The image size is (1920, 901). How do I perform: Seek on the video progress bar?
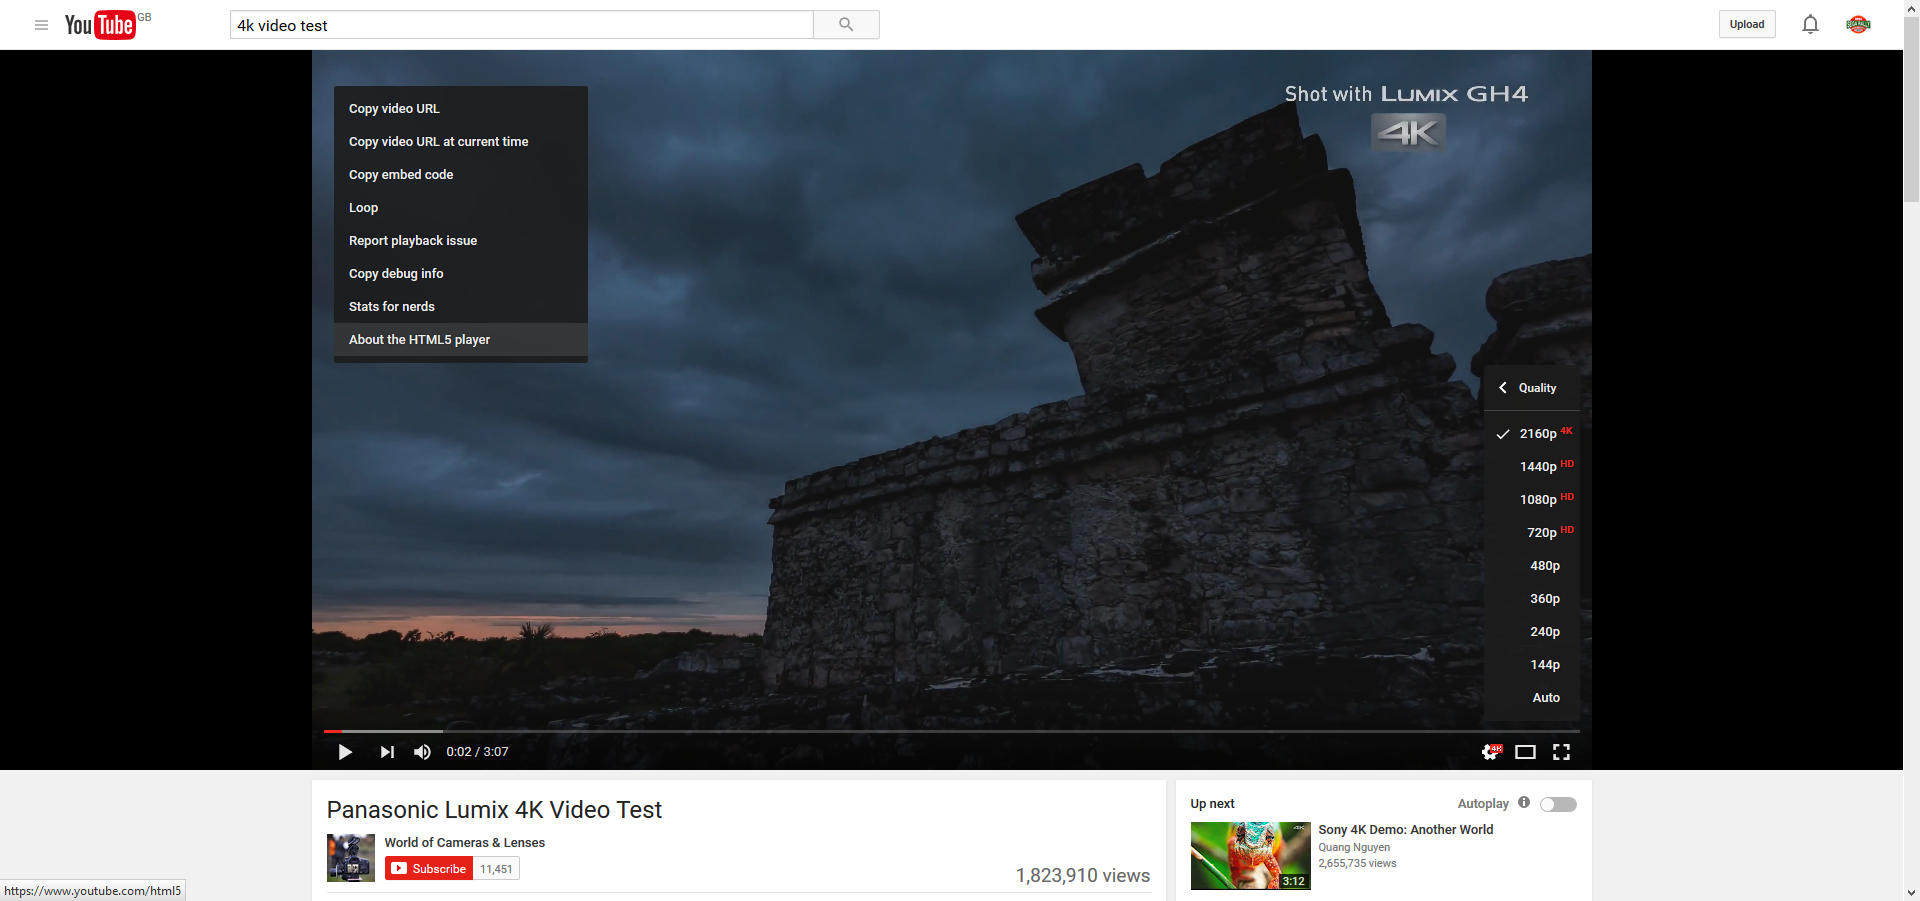pyautogui.click(x=952, y=732)
